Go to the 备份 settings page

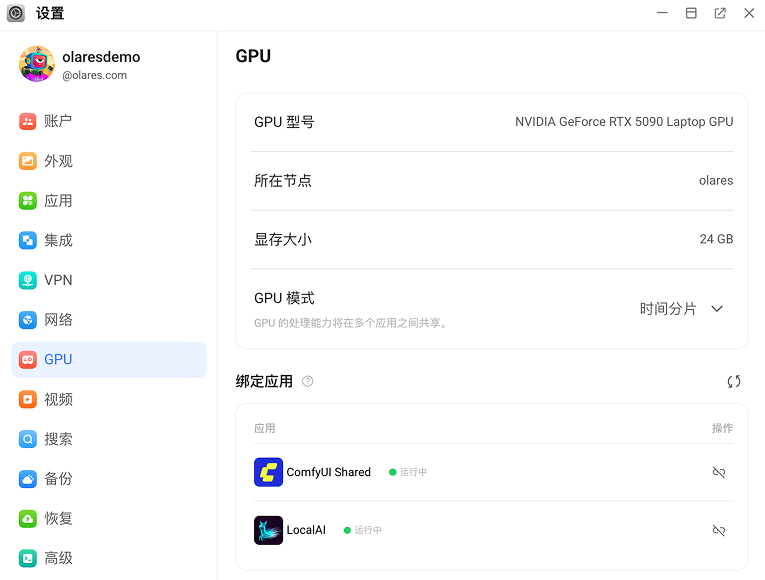[108, 479]
